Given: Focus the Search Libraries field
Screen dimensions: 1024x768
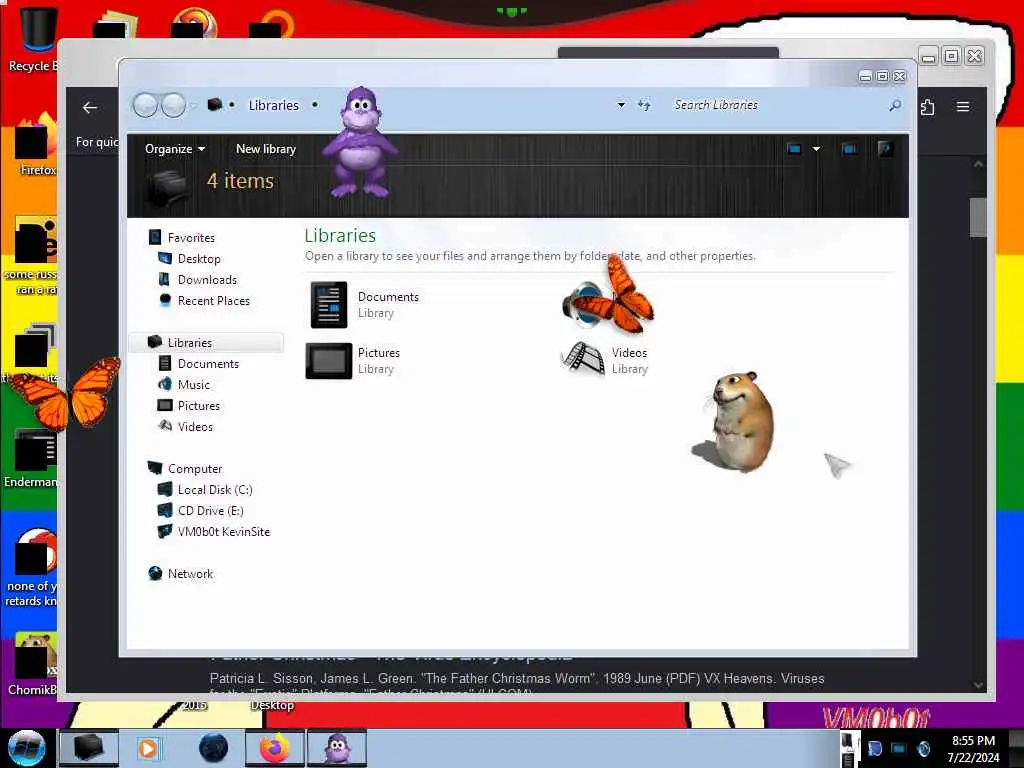Looking at the screenshot, I should point(777,105).
